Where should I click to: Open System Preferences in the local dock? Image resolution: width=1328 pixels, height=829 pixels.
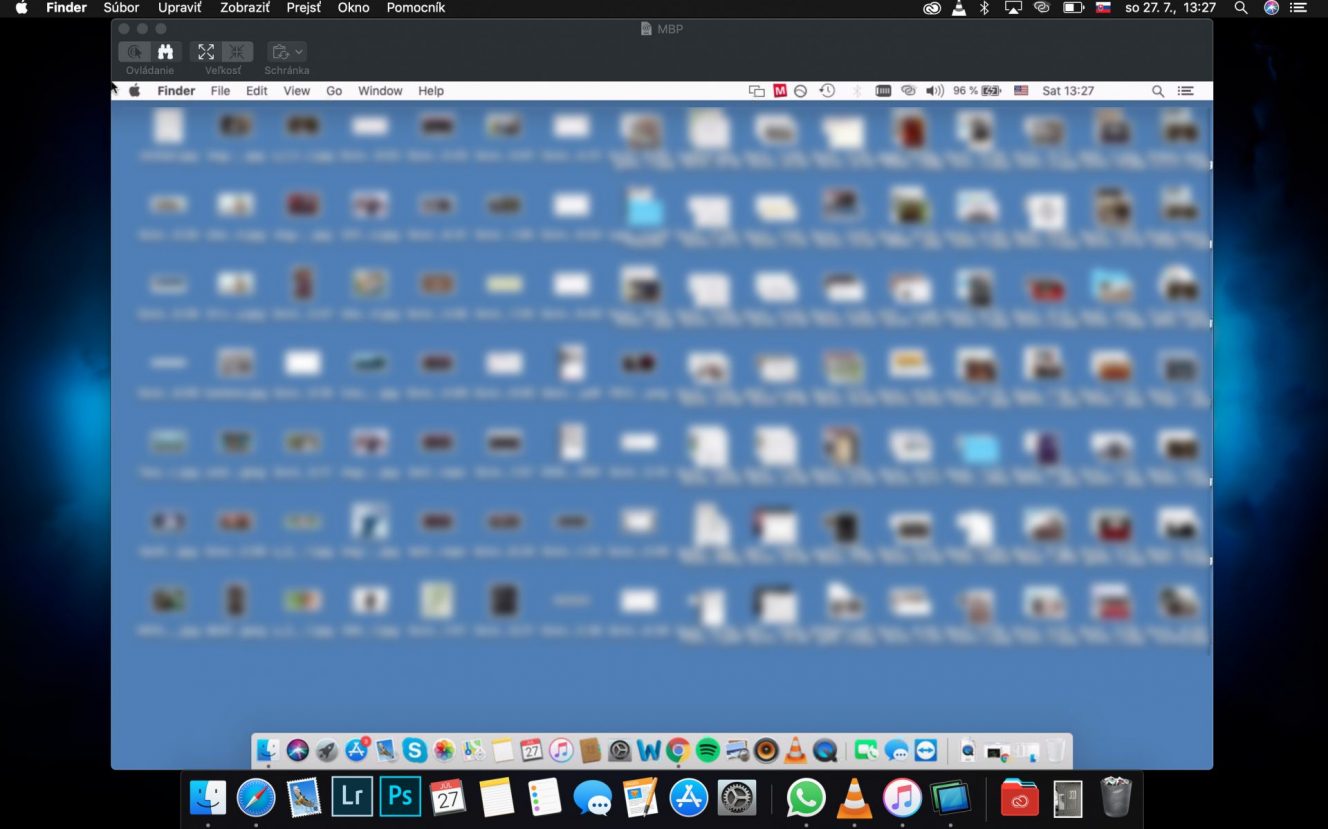737,797
